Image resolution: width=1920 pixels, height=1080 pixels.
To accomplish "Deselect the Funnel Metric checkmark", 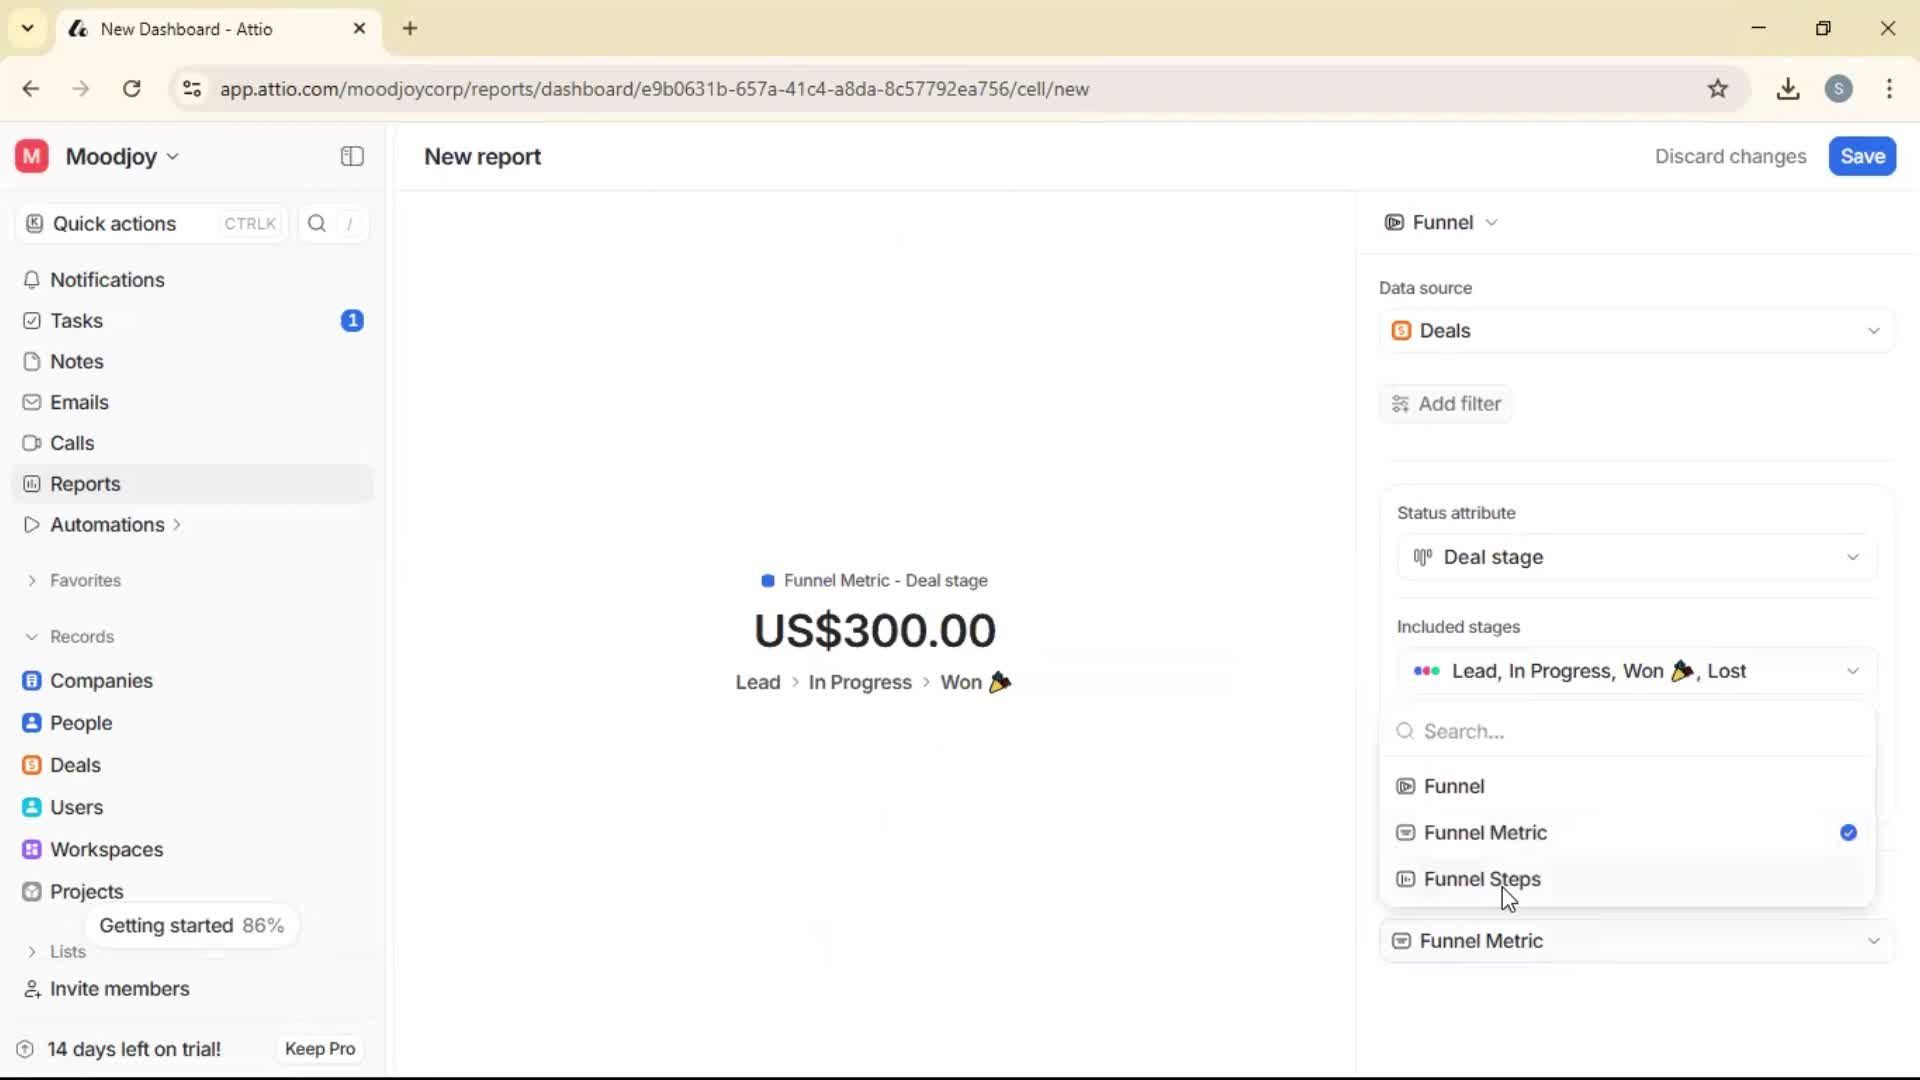I will [x=1848, y=832].
